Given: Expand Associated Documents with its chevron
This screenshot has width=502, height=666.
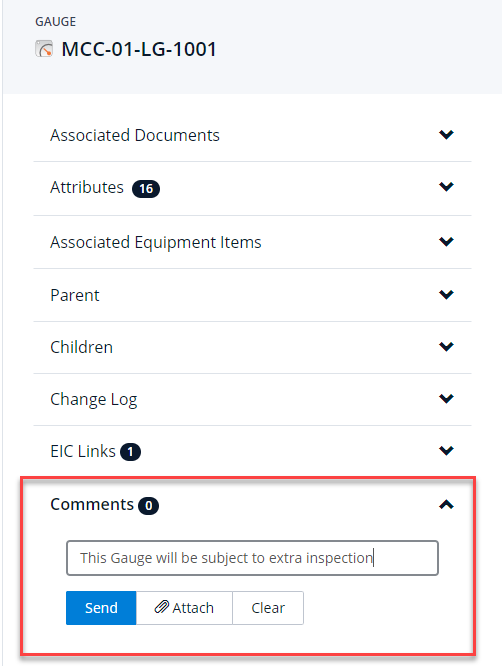Looking at the screenshot, I should [446, 135].
